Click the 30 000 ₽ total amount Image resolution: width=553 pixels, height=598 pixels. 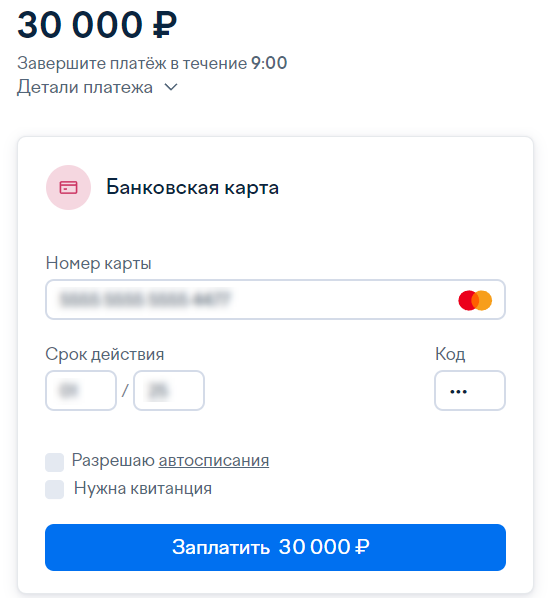click(97, 25)
